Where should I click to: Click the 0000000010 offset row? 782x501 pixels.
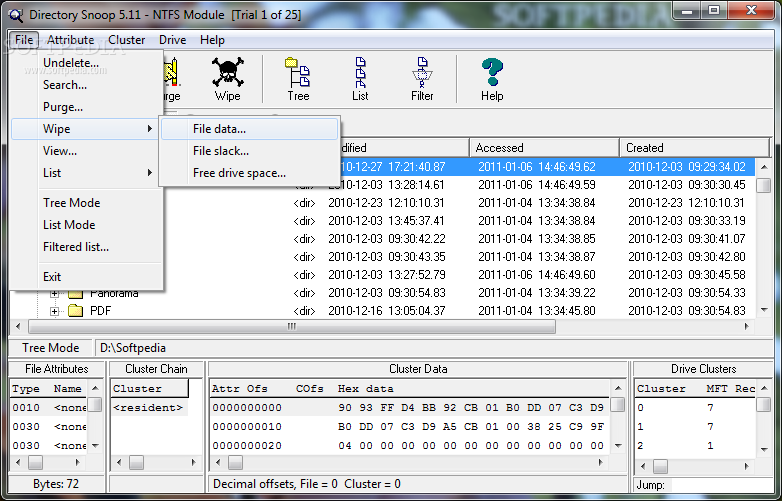click(409, 427)
